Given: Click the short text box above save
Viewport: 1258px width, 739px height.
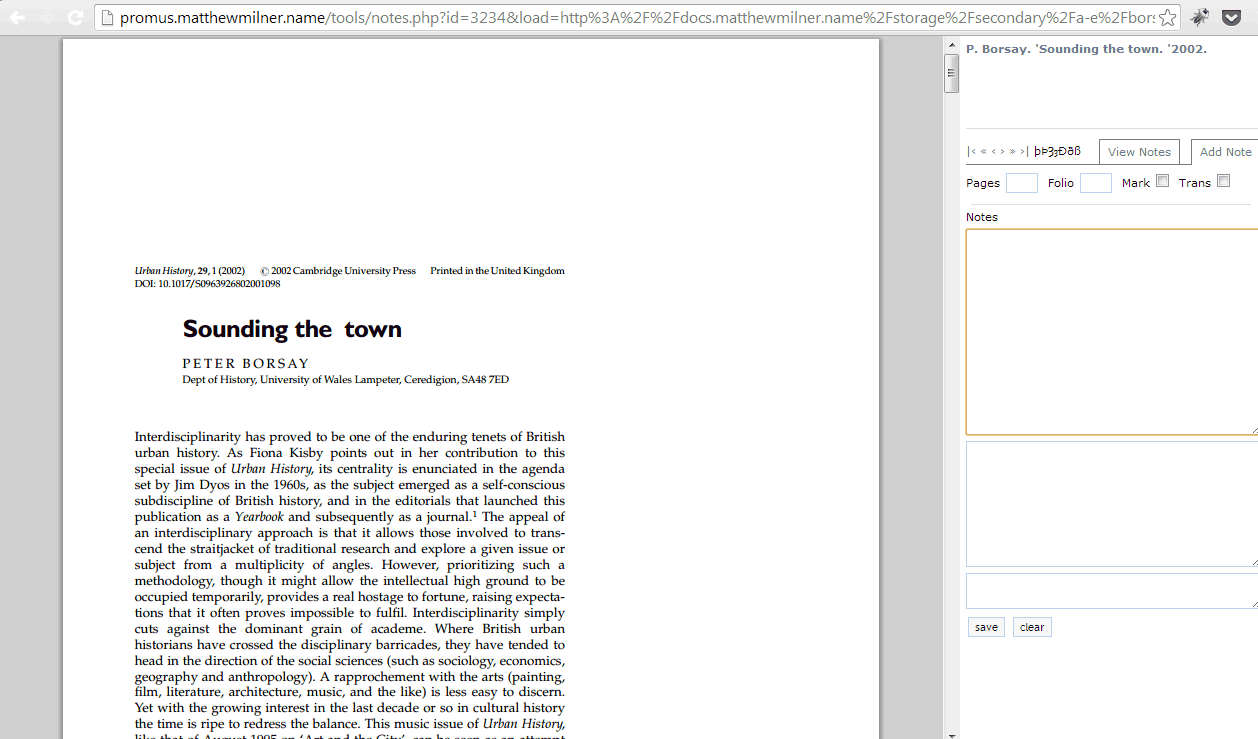Looking at the screenshot, I should [1112, 591].
